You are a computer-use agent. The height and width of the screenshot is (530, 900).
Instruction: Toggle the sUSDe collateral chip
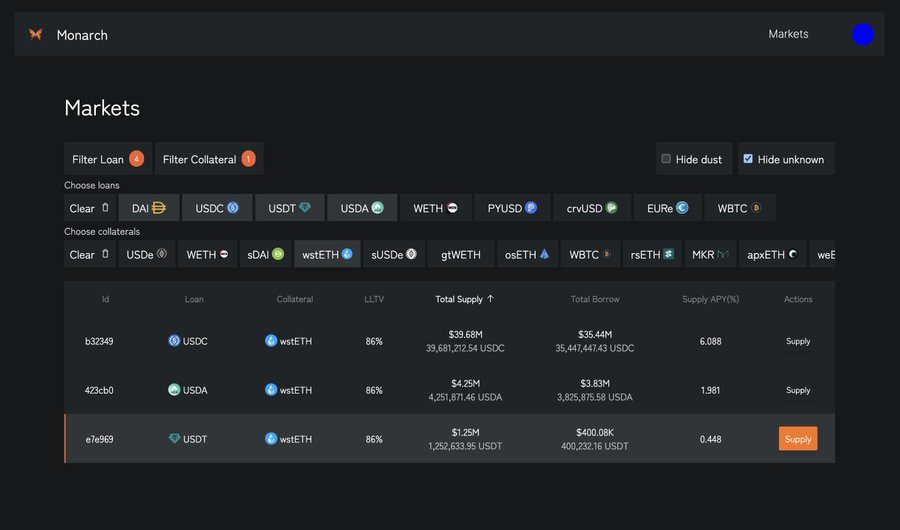[394, 254]
